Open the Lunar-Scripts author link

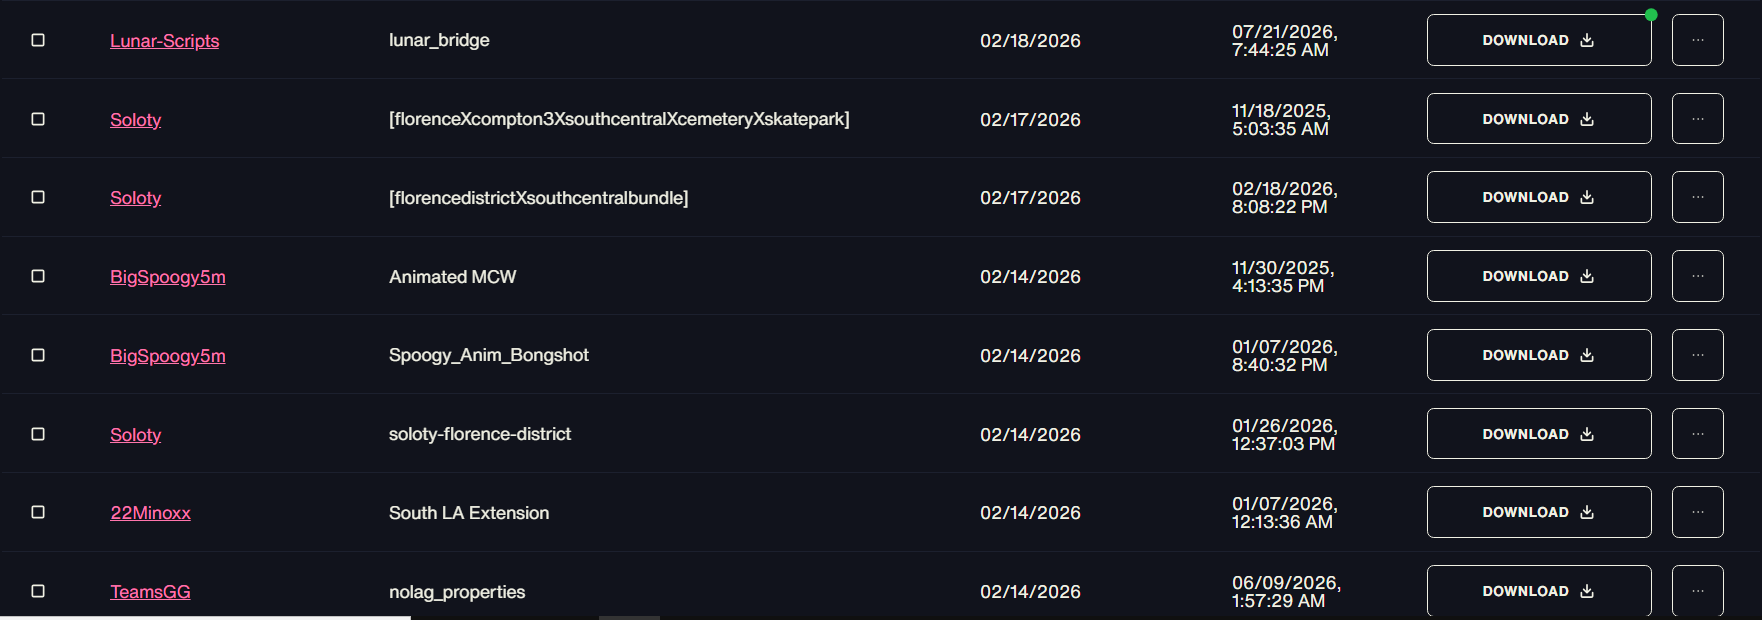(x=164, y=41)
